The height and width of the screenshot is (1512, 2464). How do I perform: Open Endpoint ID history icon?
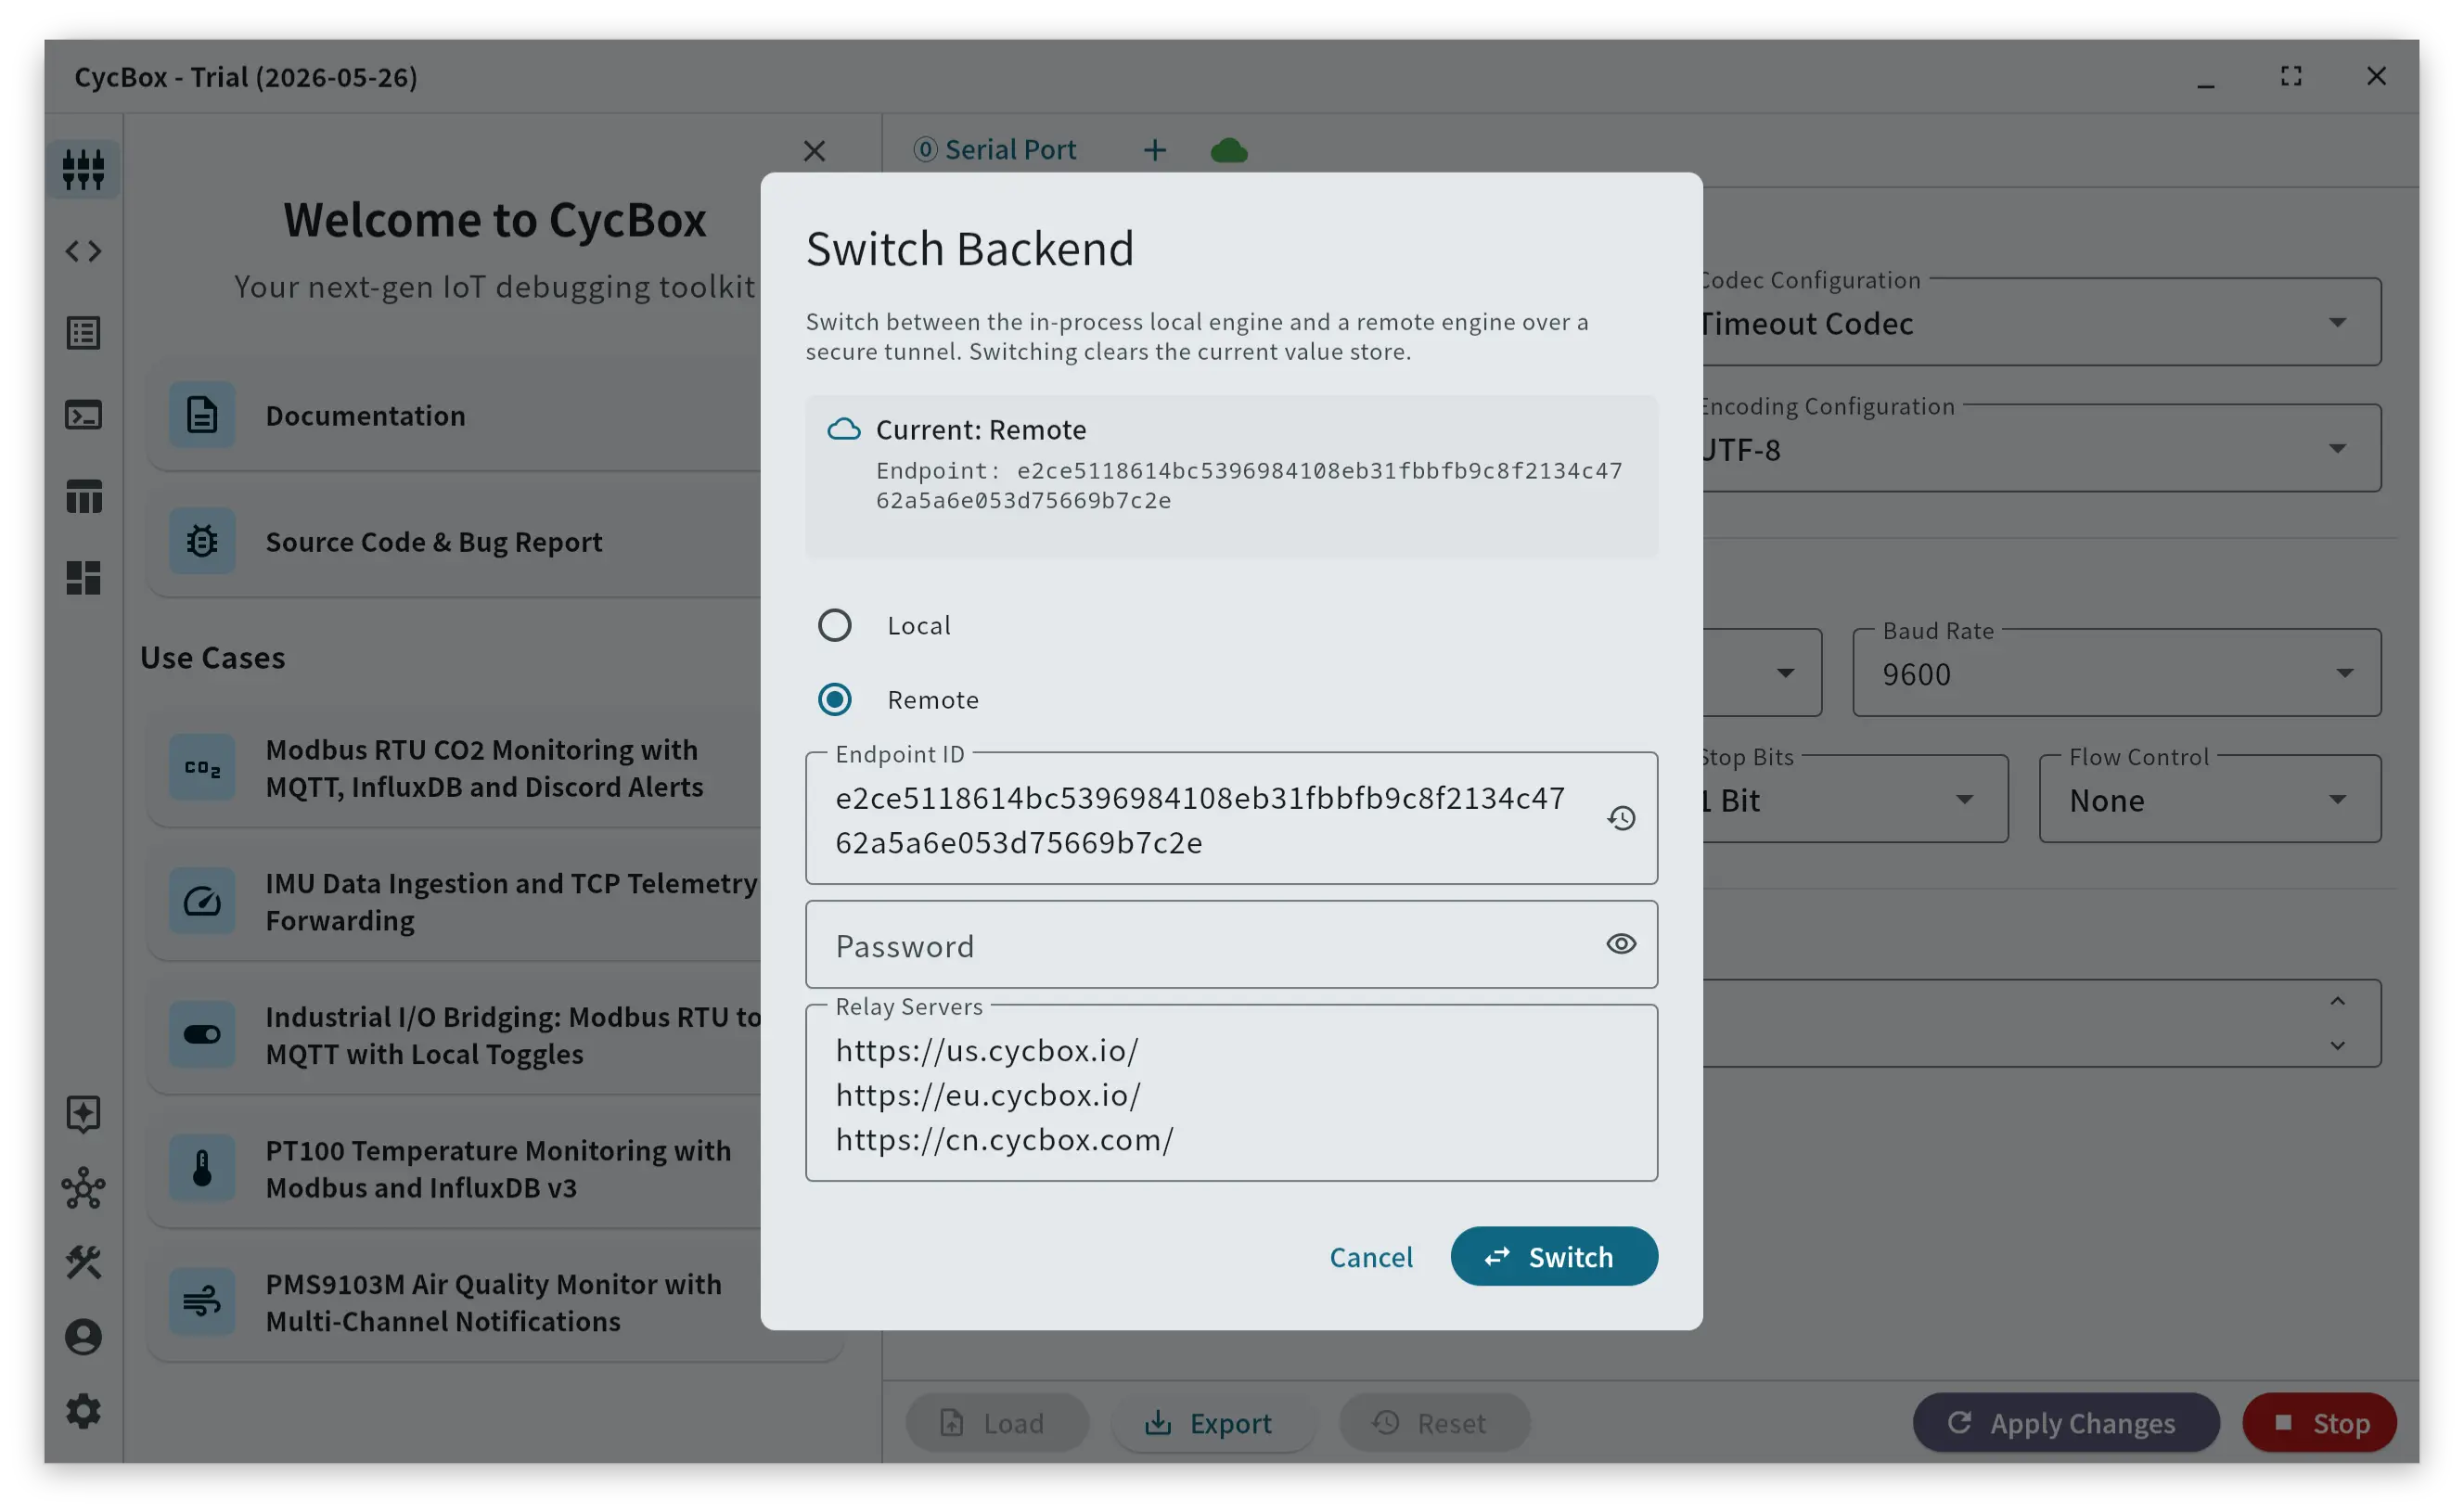pyautogui.click(x=1621, y=819)
